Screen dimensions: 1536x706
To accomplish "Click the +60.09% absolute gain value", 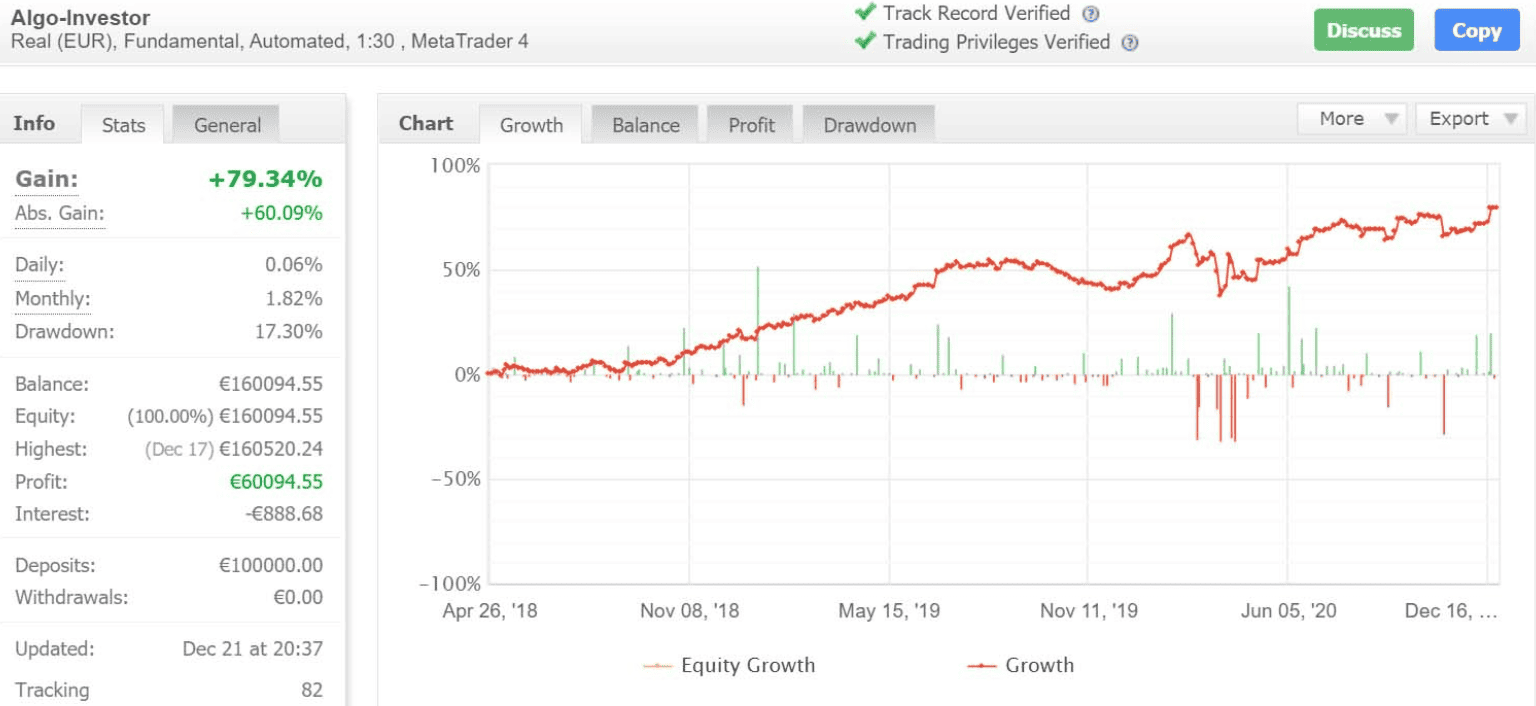I will point(281,213).
